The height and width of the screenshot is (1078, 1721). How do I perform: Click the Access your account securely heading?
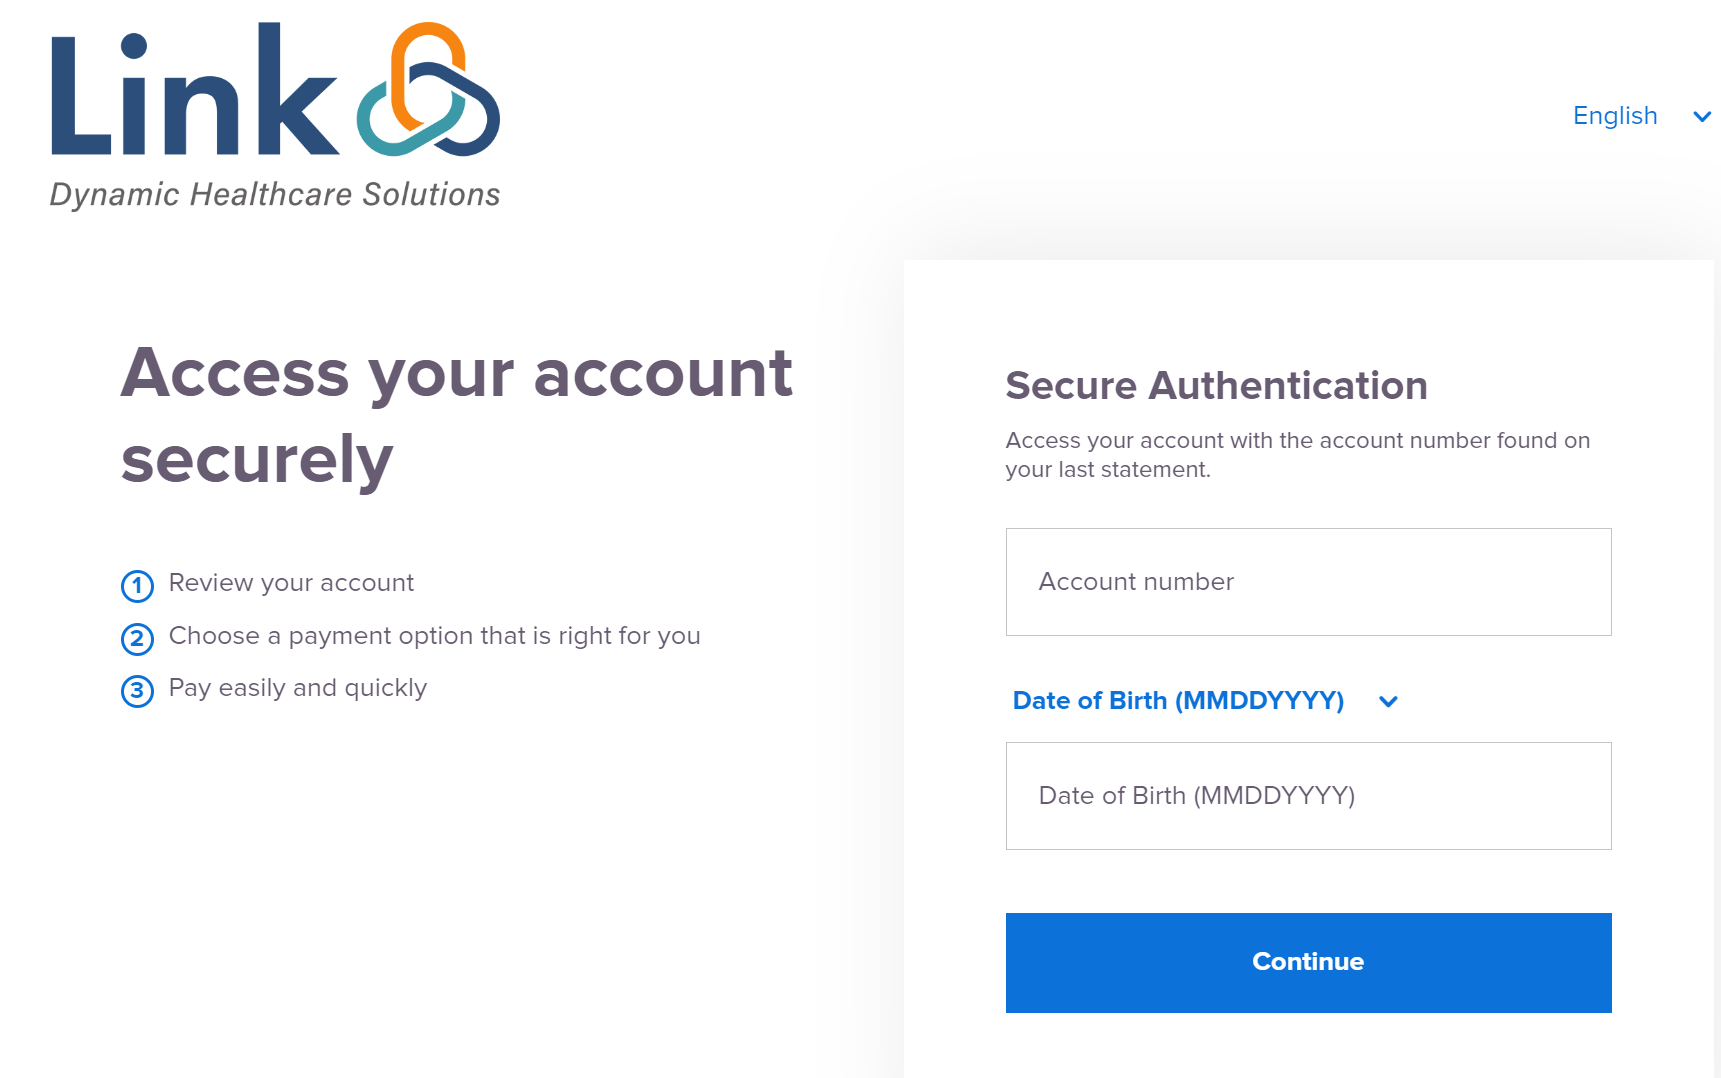pos(456,416)
